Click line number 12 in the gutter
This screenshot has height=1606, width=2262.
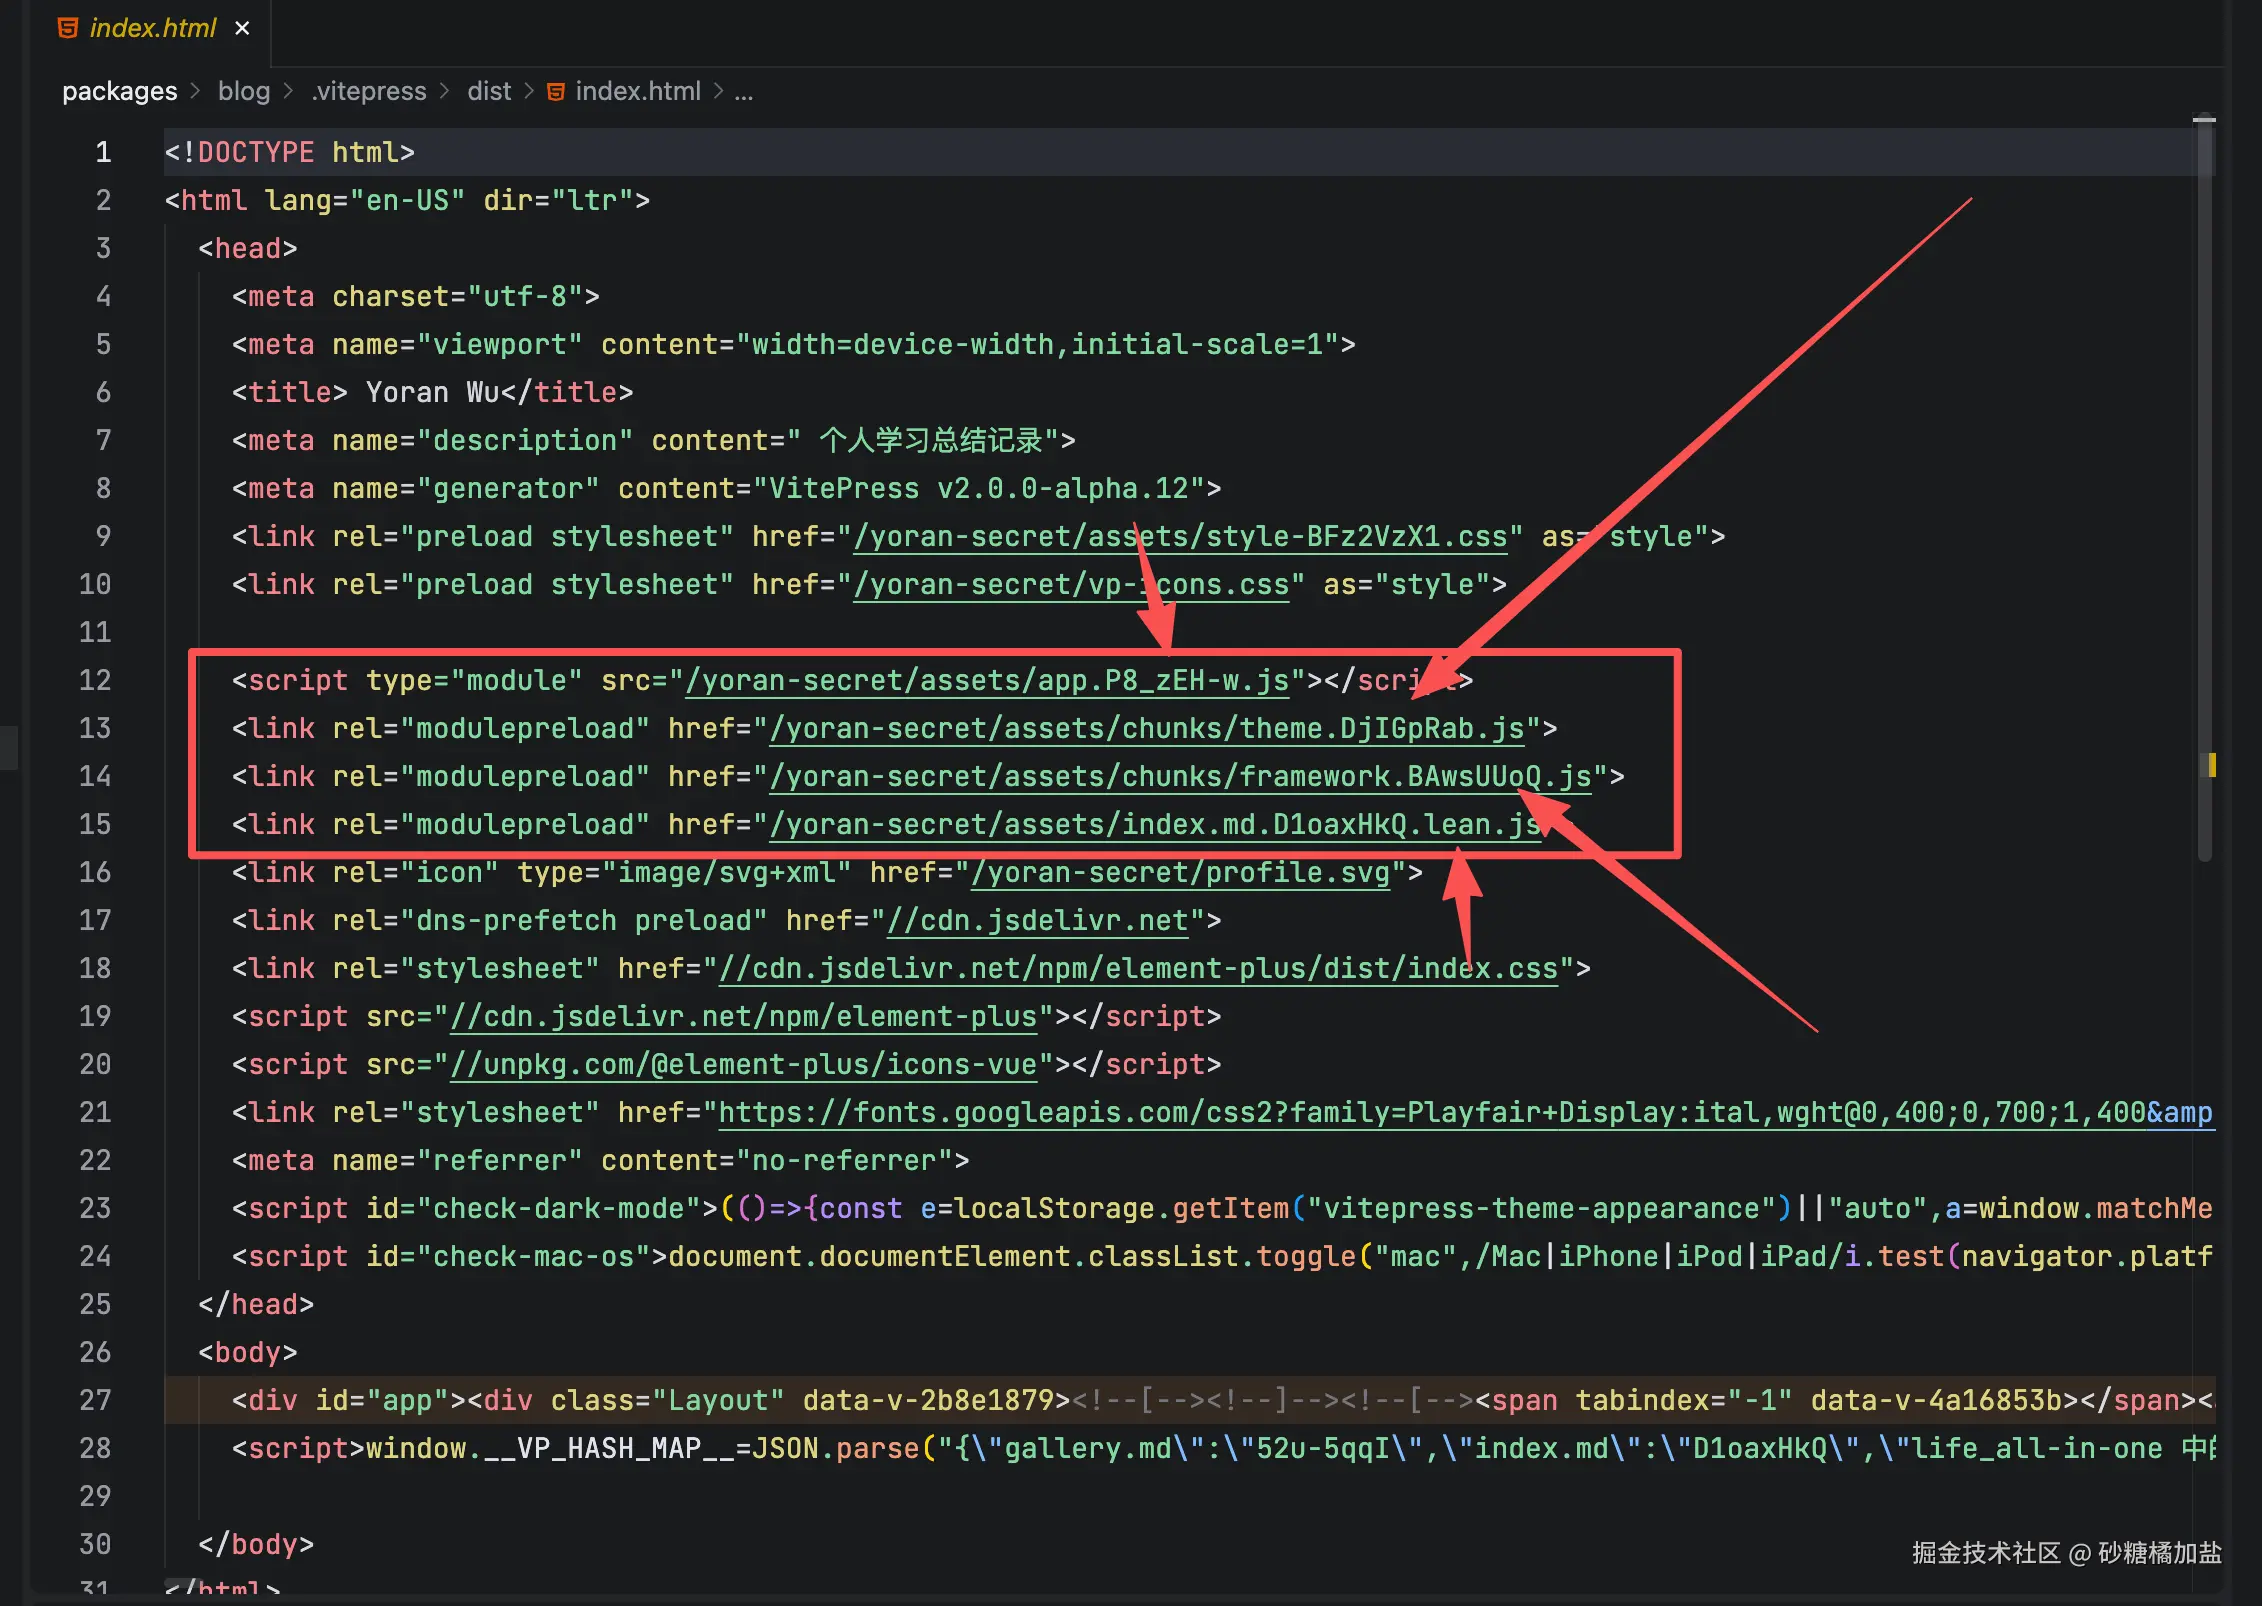point(95,681)
